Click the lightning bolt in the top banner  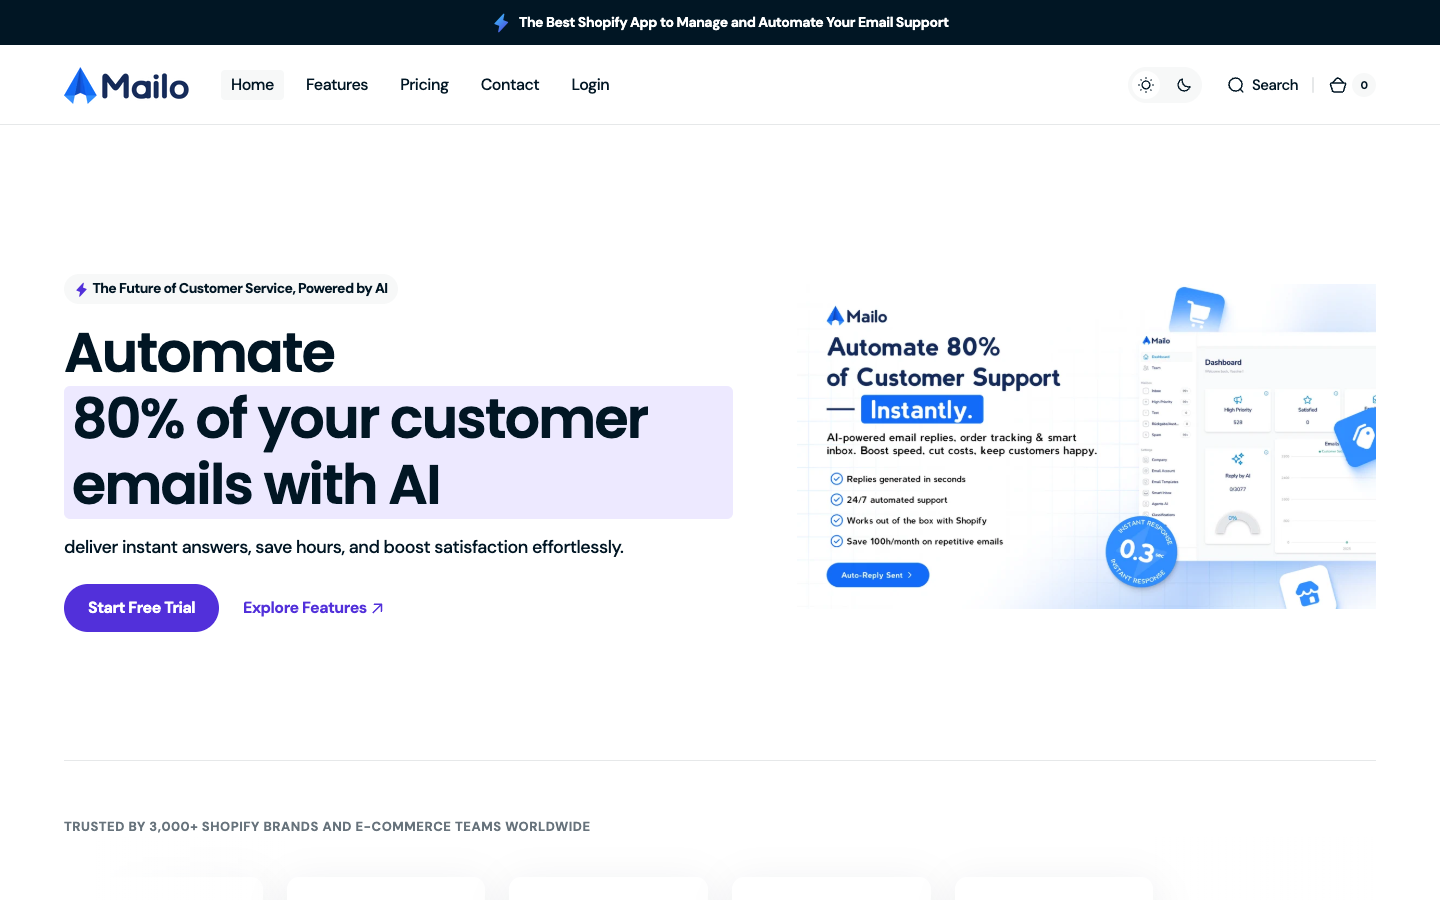point(501,22)
